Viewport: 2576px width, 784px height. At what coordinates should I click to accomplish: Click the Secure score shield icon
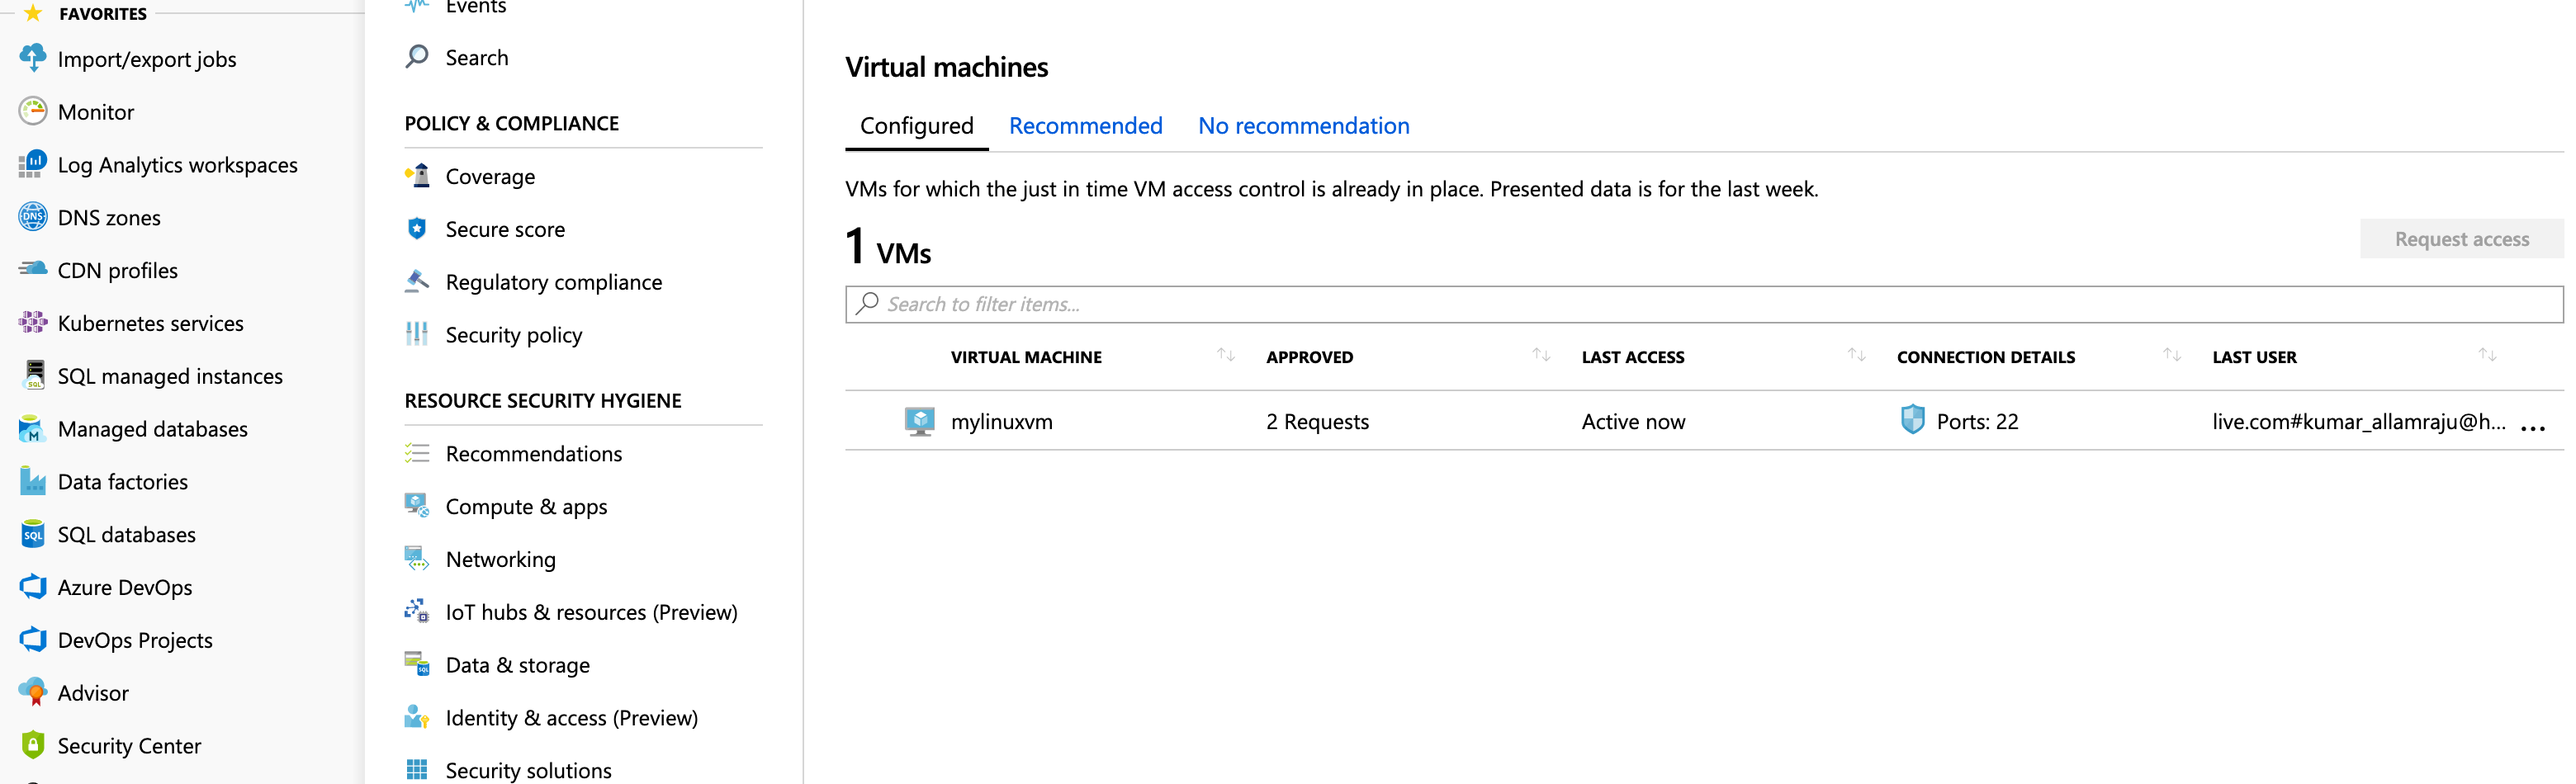tap(417, 229)
